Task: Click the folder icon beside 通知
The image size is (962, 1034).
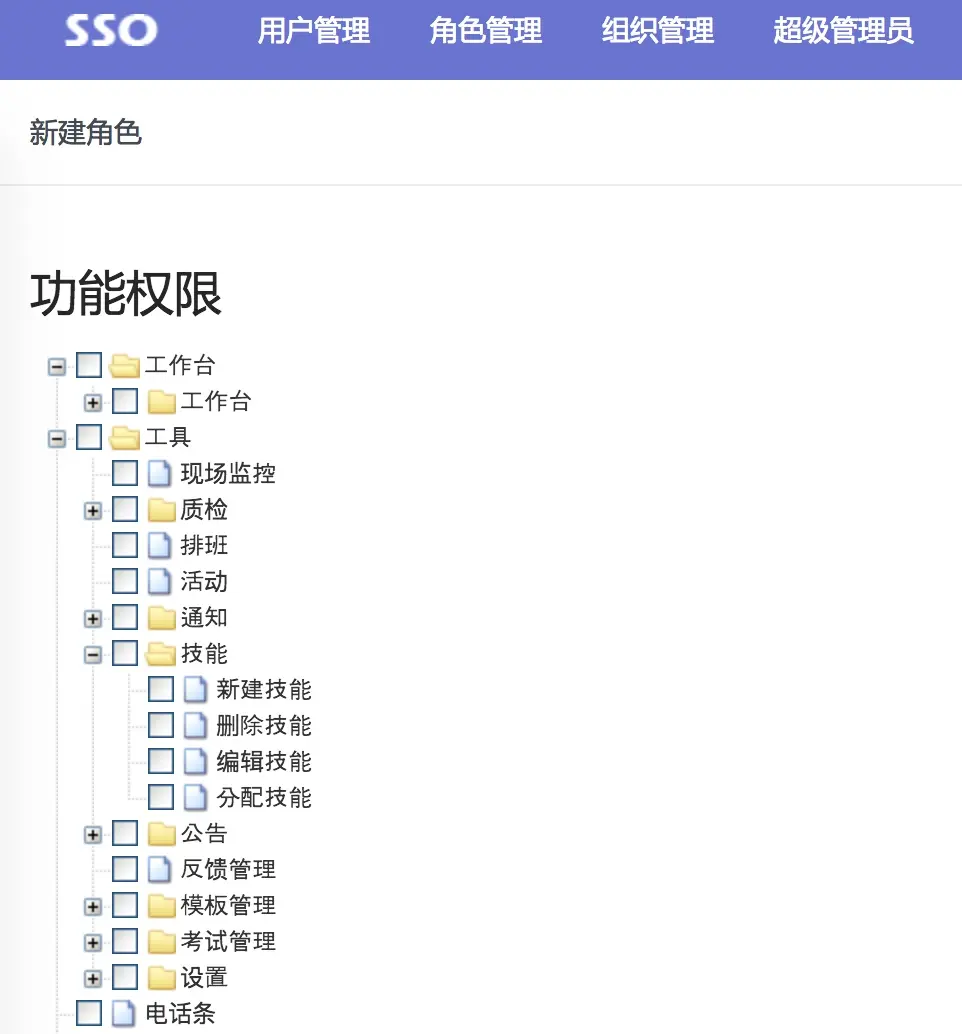Action: 162,617
